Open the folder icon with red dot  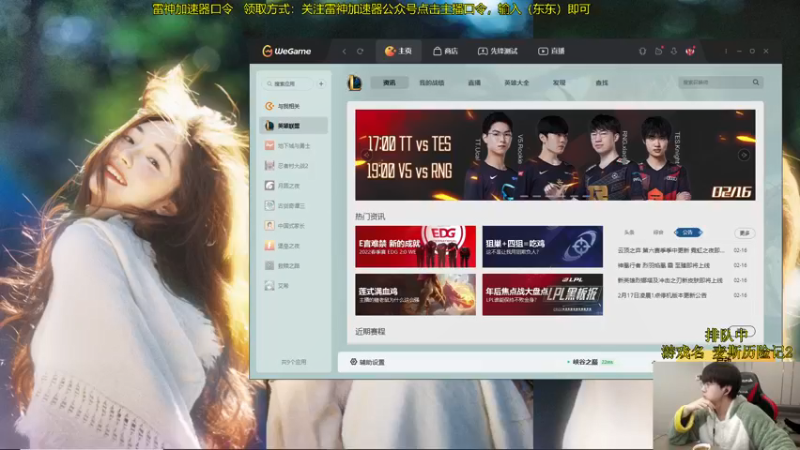click(x=659, y=51)
